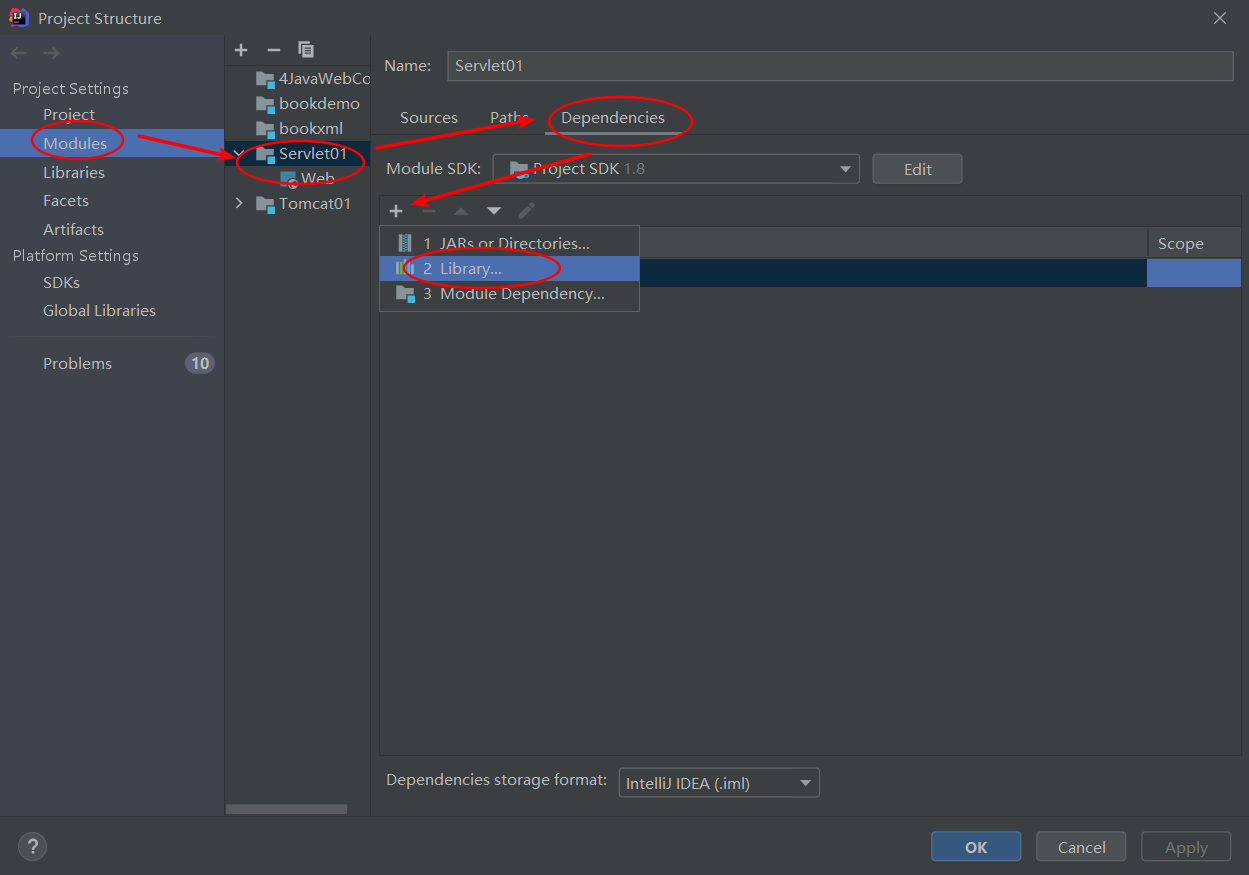Copy the selected module icon

coord(306,49)
